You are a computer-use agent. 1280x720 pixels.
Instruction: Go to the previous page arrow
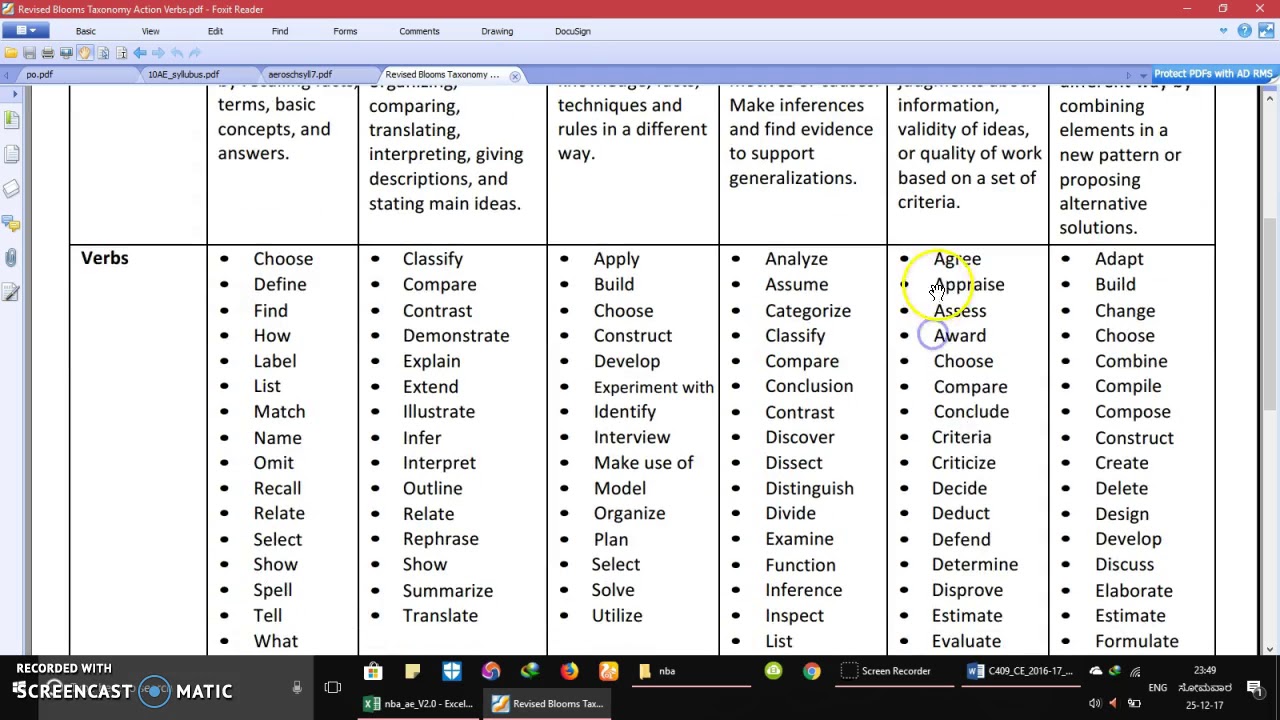click(140, 52)
